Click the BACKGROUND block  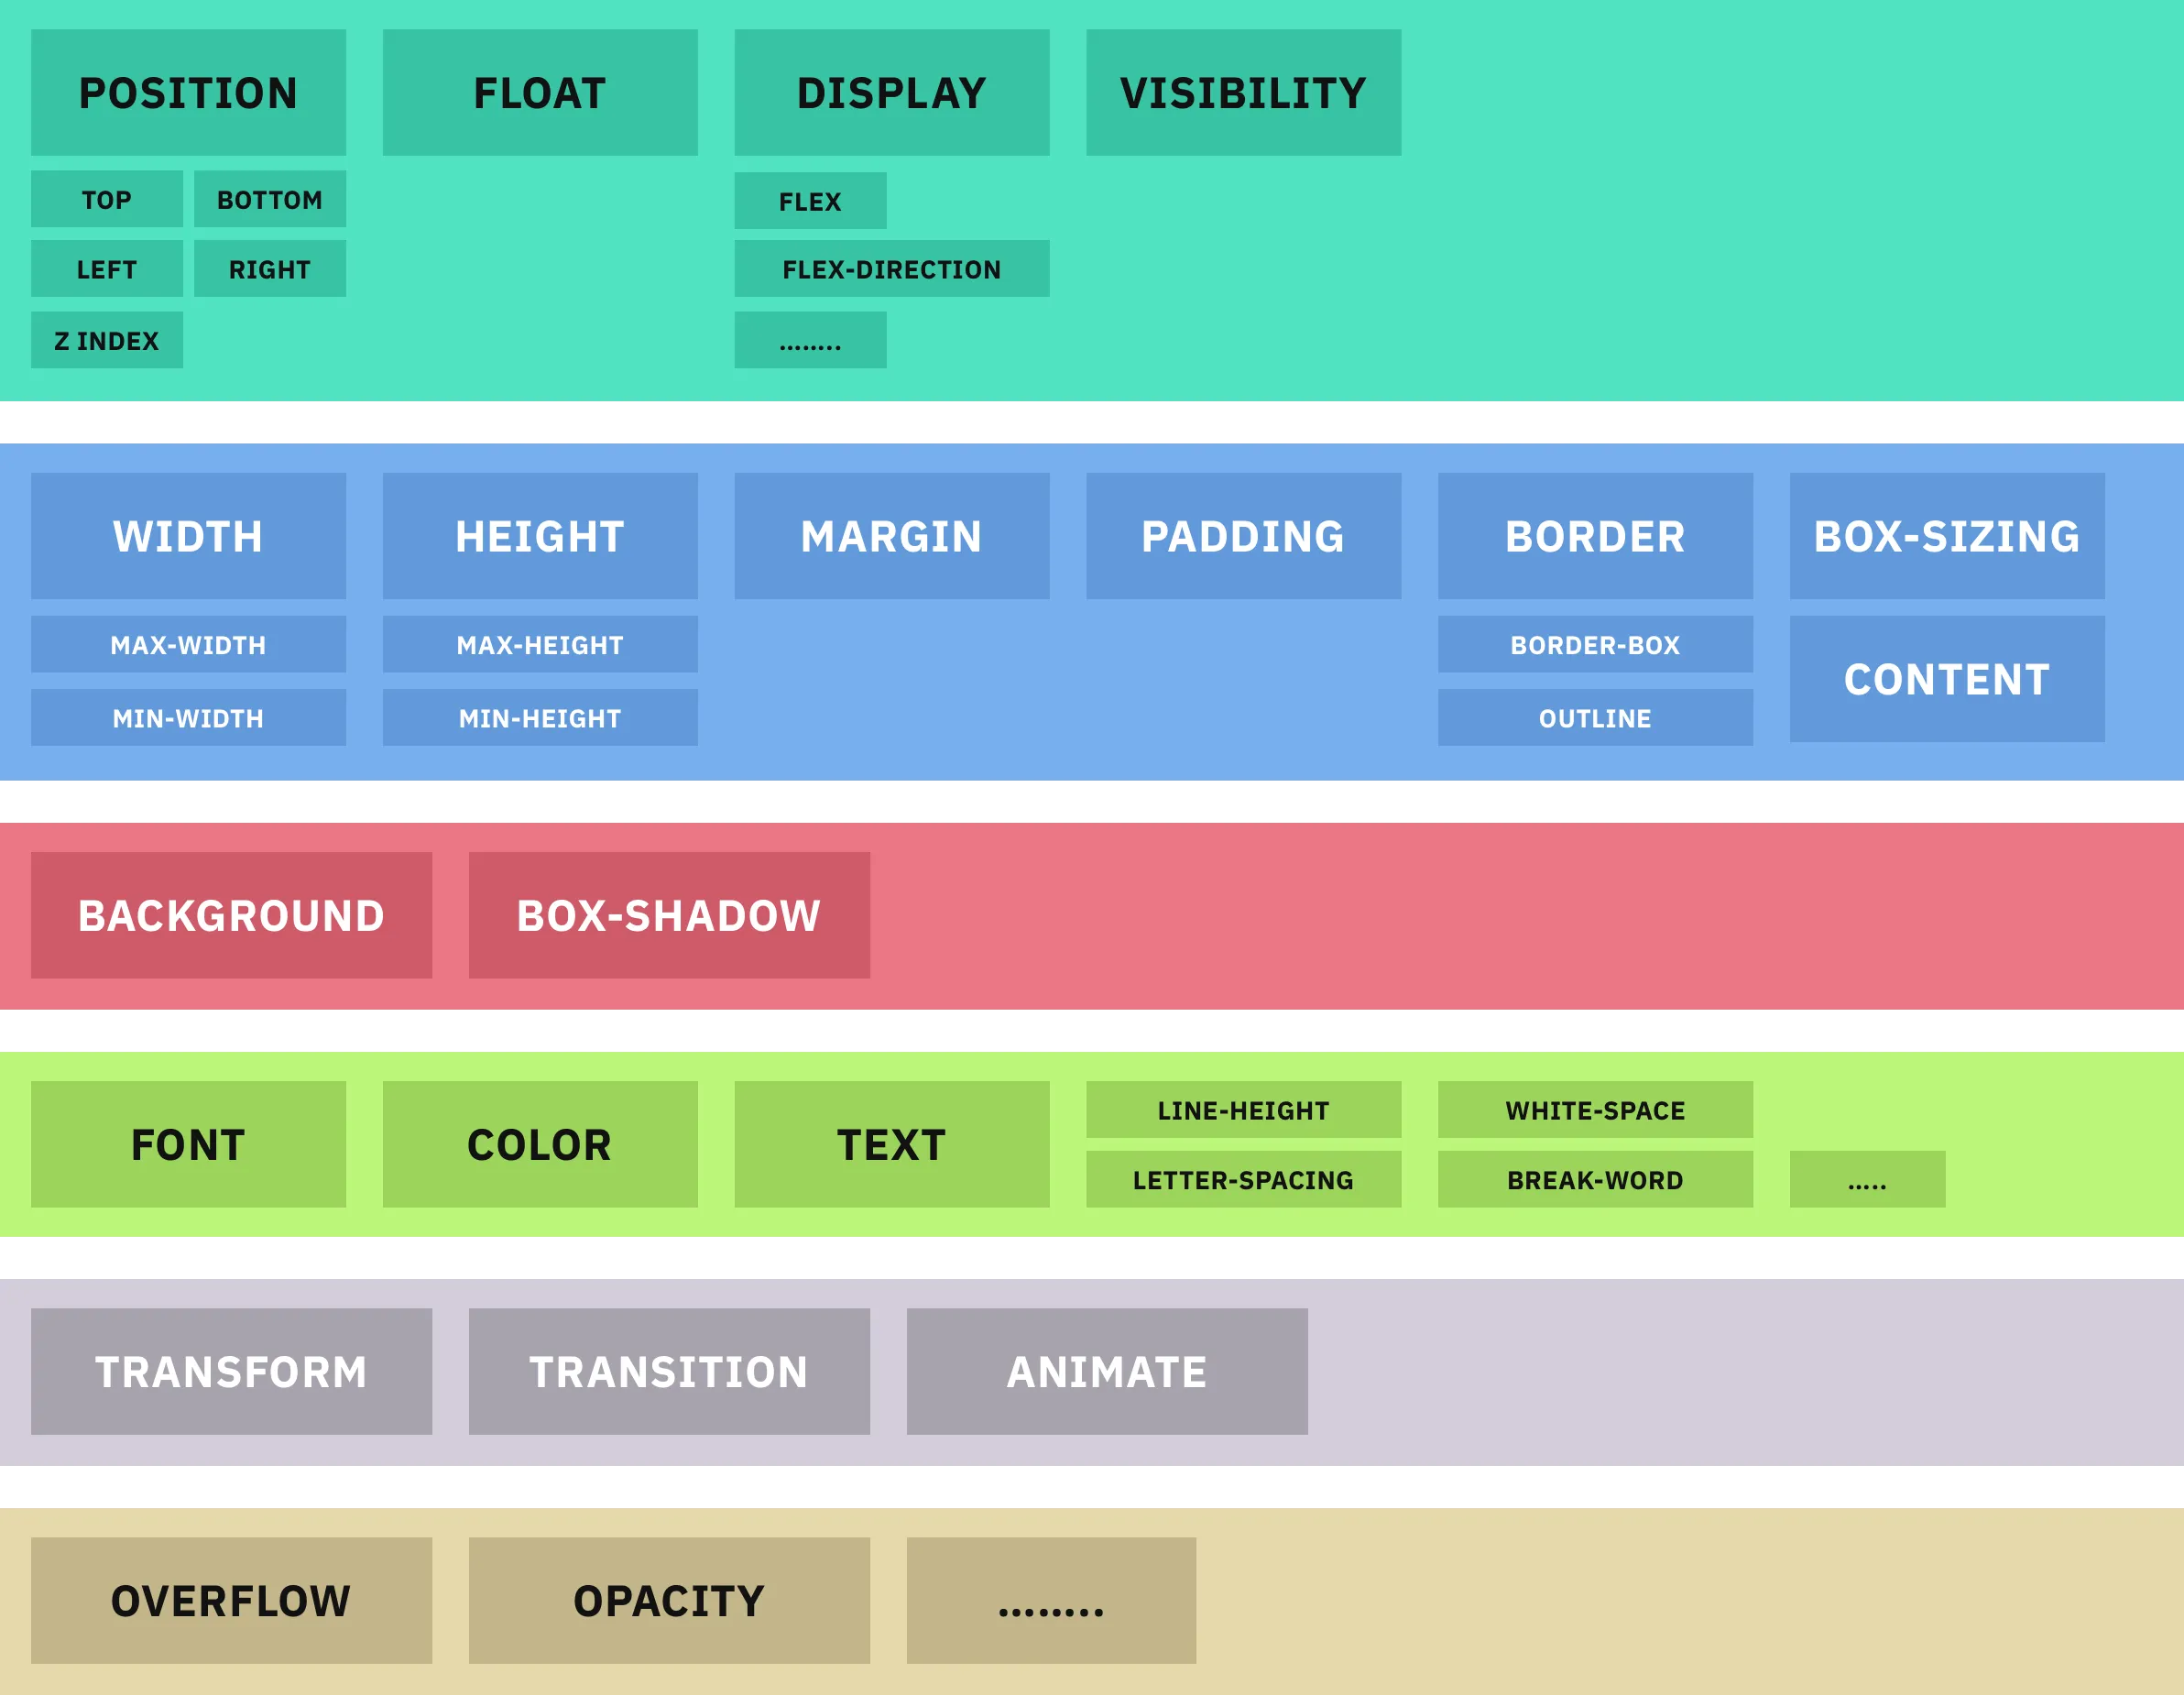(x=231, y=915)
